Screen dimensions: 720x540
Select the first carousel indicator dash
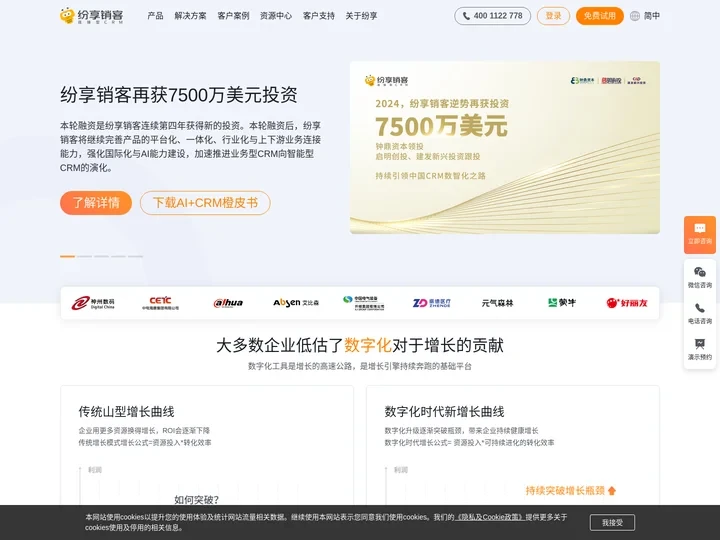pos(68,256)
